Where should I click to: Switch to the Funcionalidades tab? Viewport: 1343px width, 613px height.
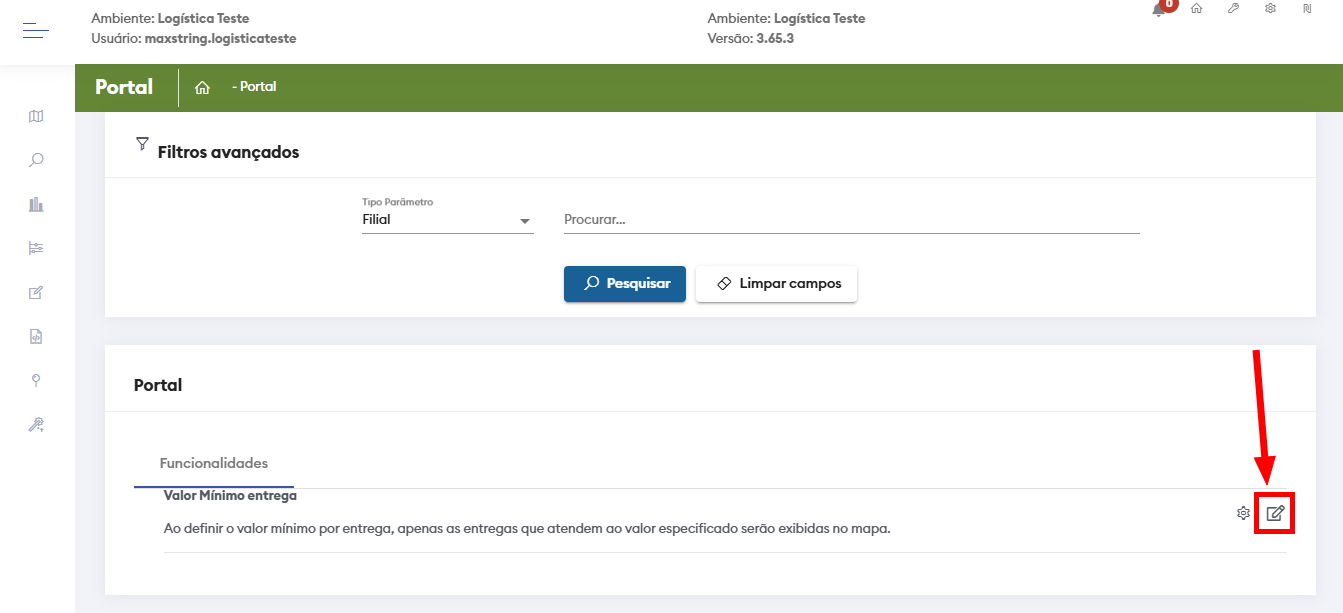coord(214,464)
